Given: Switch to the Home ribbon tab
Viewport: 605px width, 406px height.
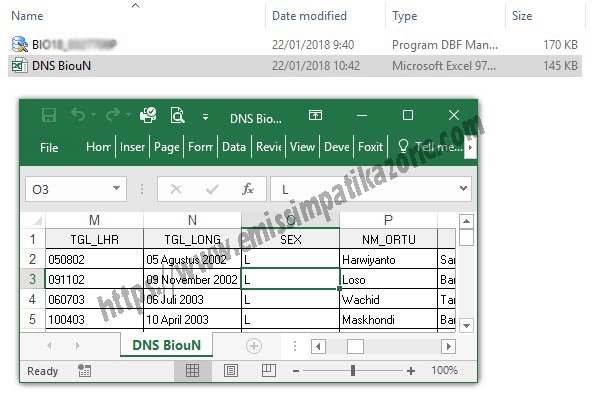Looking at the screenshot, I should pyautogui.click(x=98, y=147).
